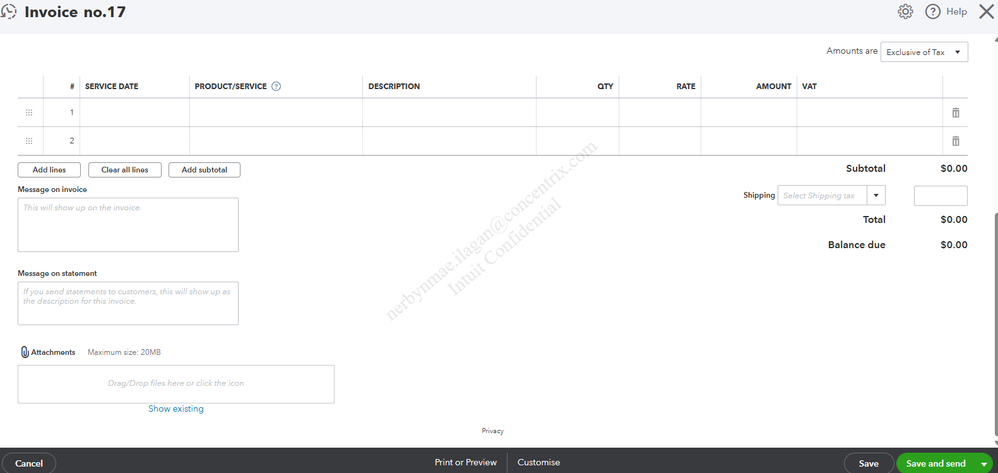Click the shipping amount input box
Image resolution: width=998 pixels, height=473 pixels.
pos(941,196)
